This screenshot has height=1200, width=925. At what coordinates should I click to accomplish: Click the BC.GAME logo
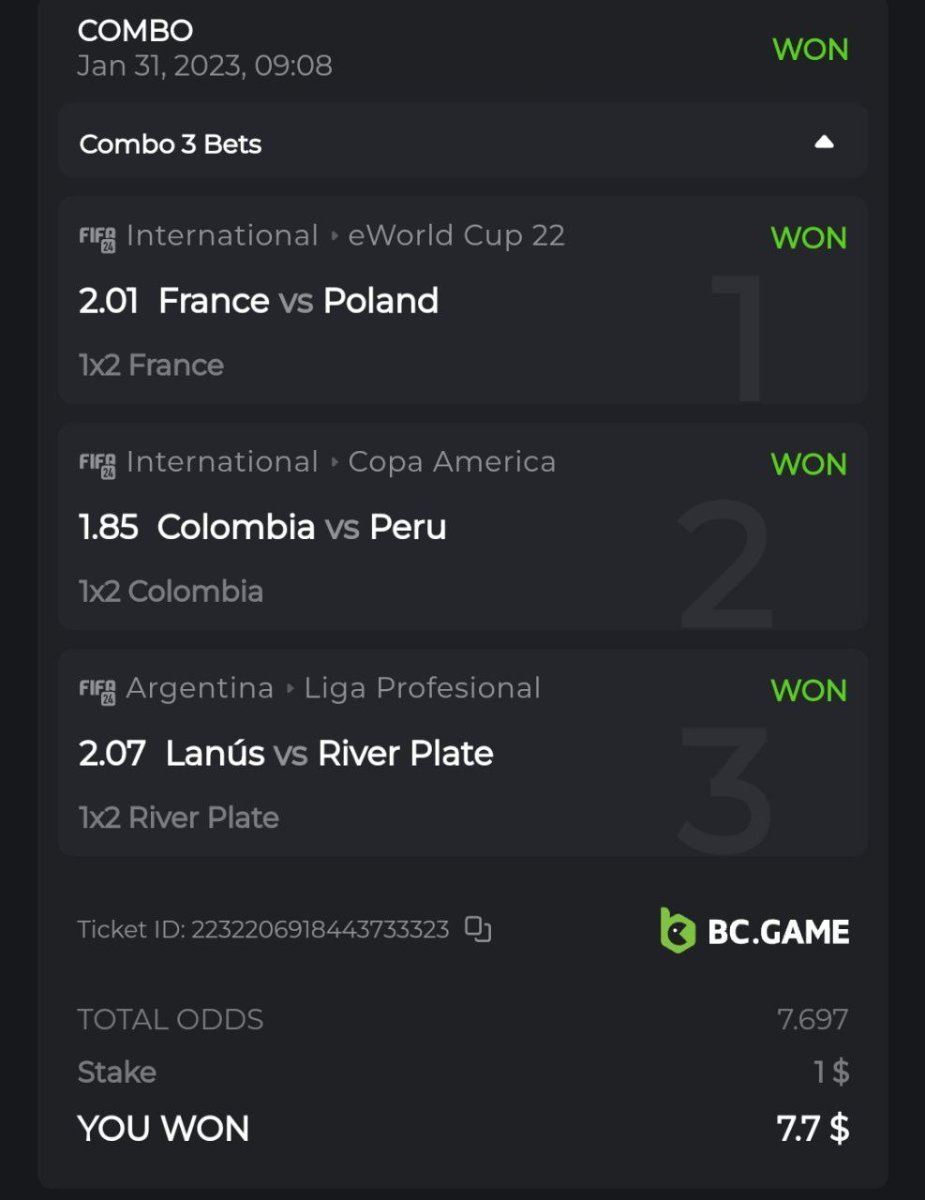coord(754,931)
